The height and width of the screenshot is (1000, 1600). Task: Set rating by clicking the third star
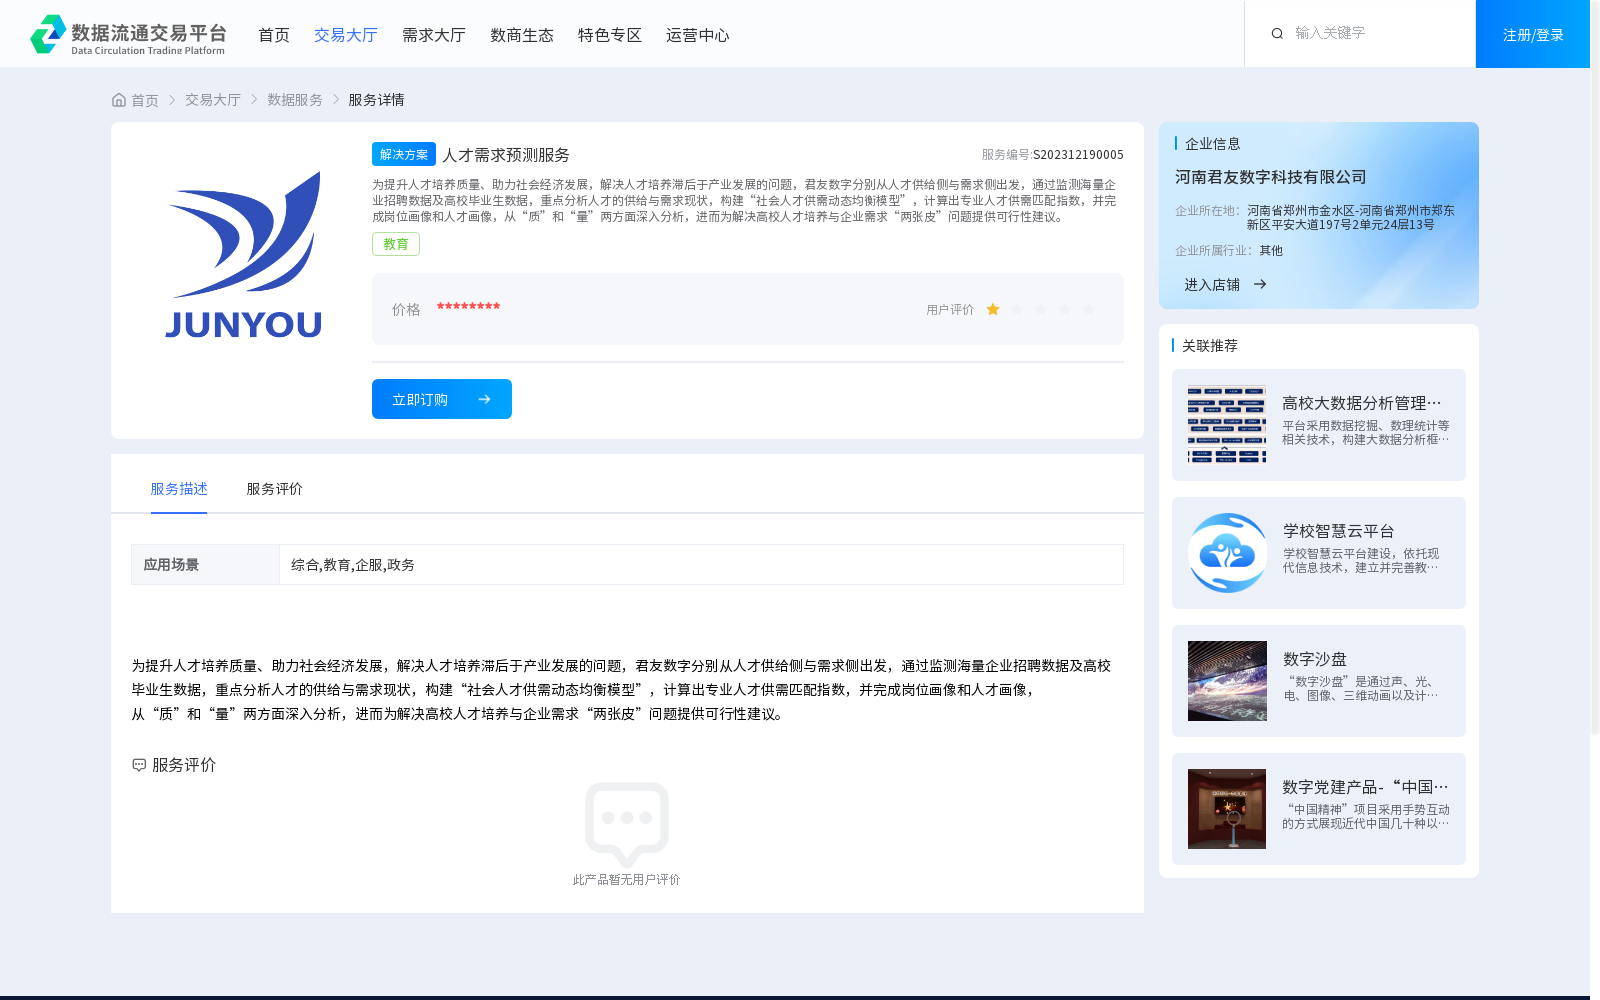[x=1040, y=309]
